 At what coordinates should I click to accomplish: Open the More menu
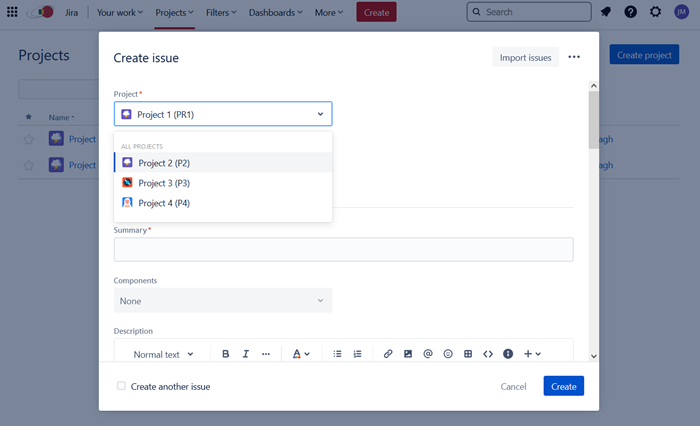329,13
